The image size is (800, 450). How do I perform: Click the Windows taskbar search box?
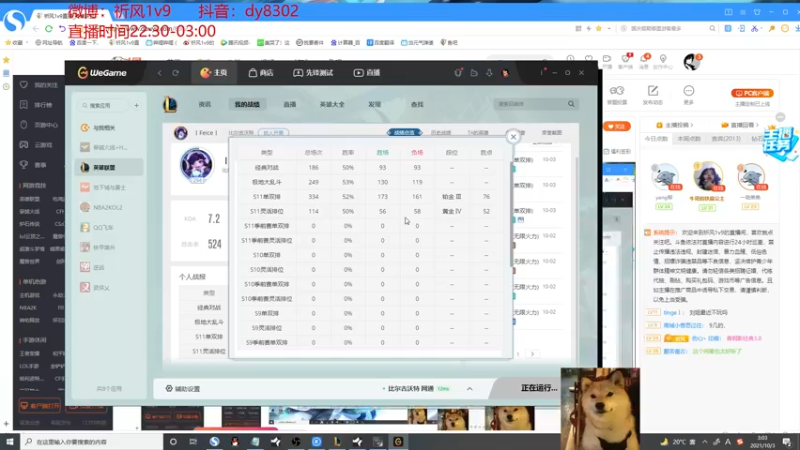click(x=92, y=441)
